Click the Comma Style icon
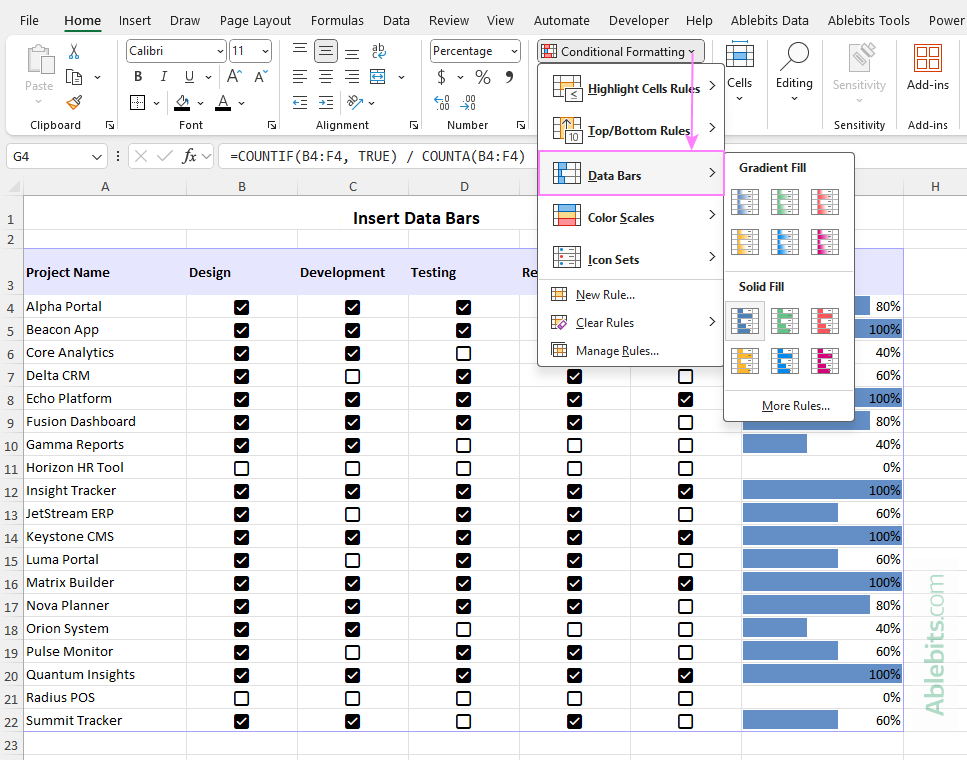This screenshot has height=760, width=967. pos(510,76)
